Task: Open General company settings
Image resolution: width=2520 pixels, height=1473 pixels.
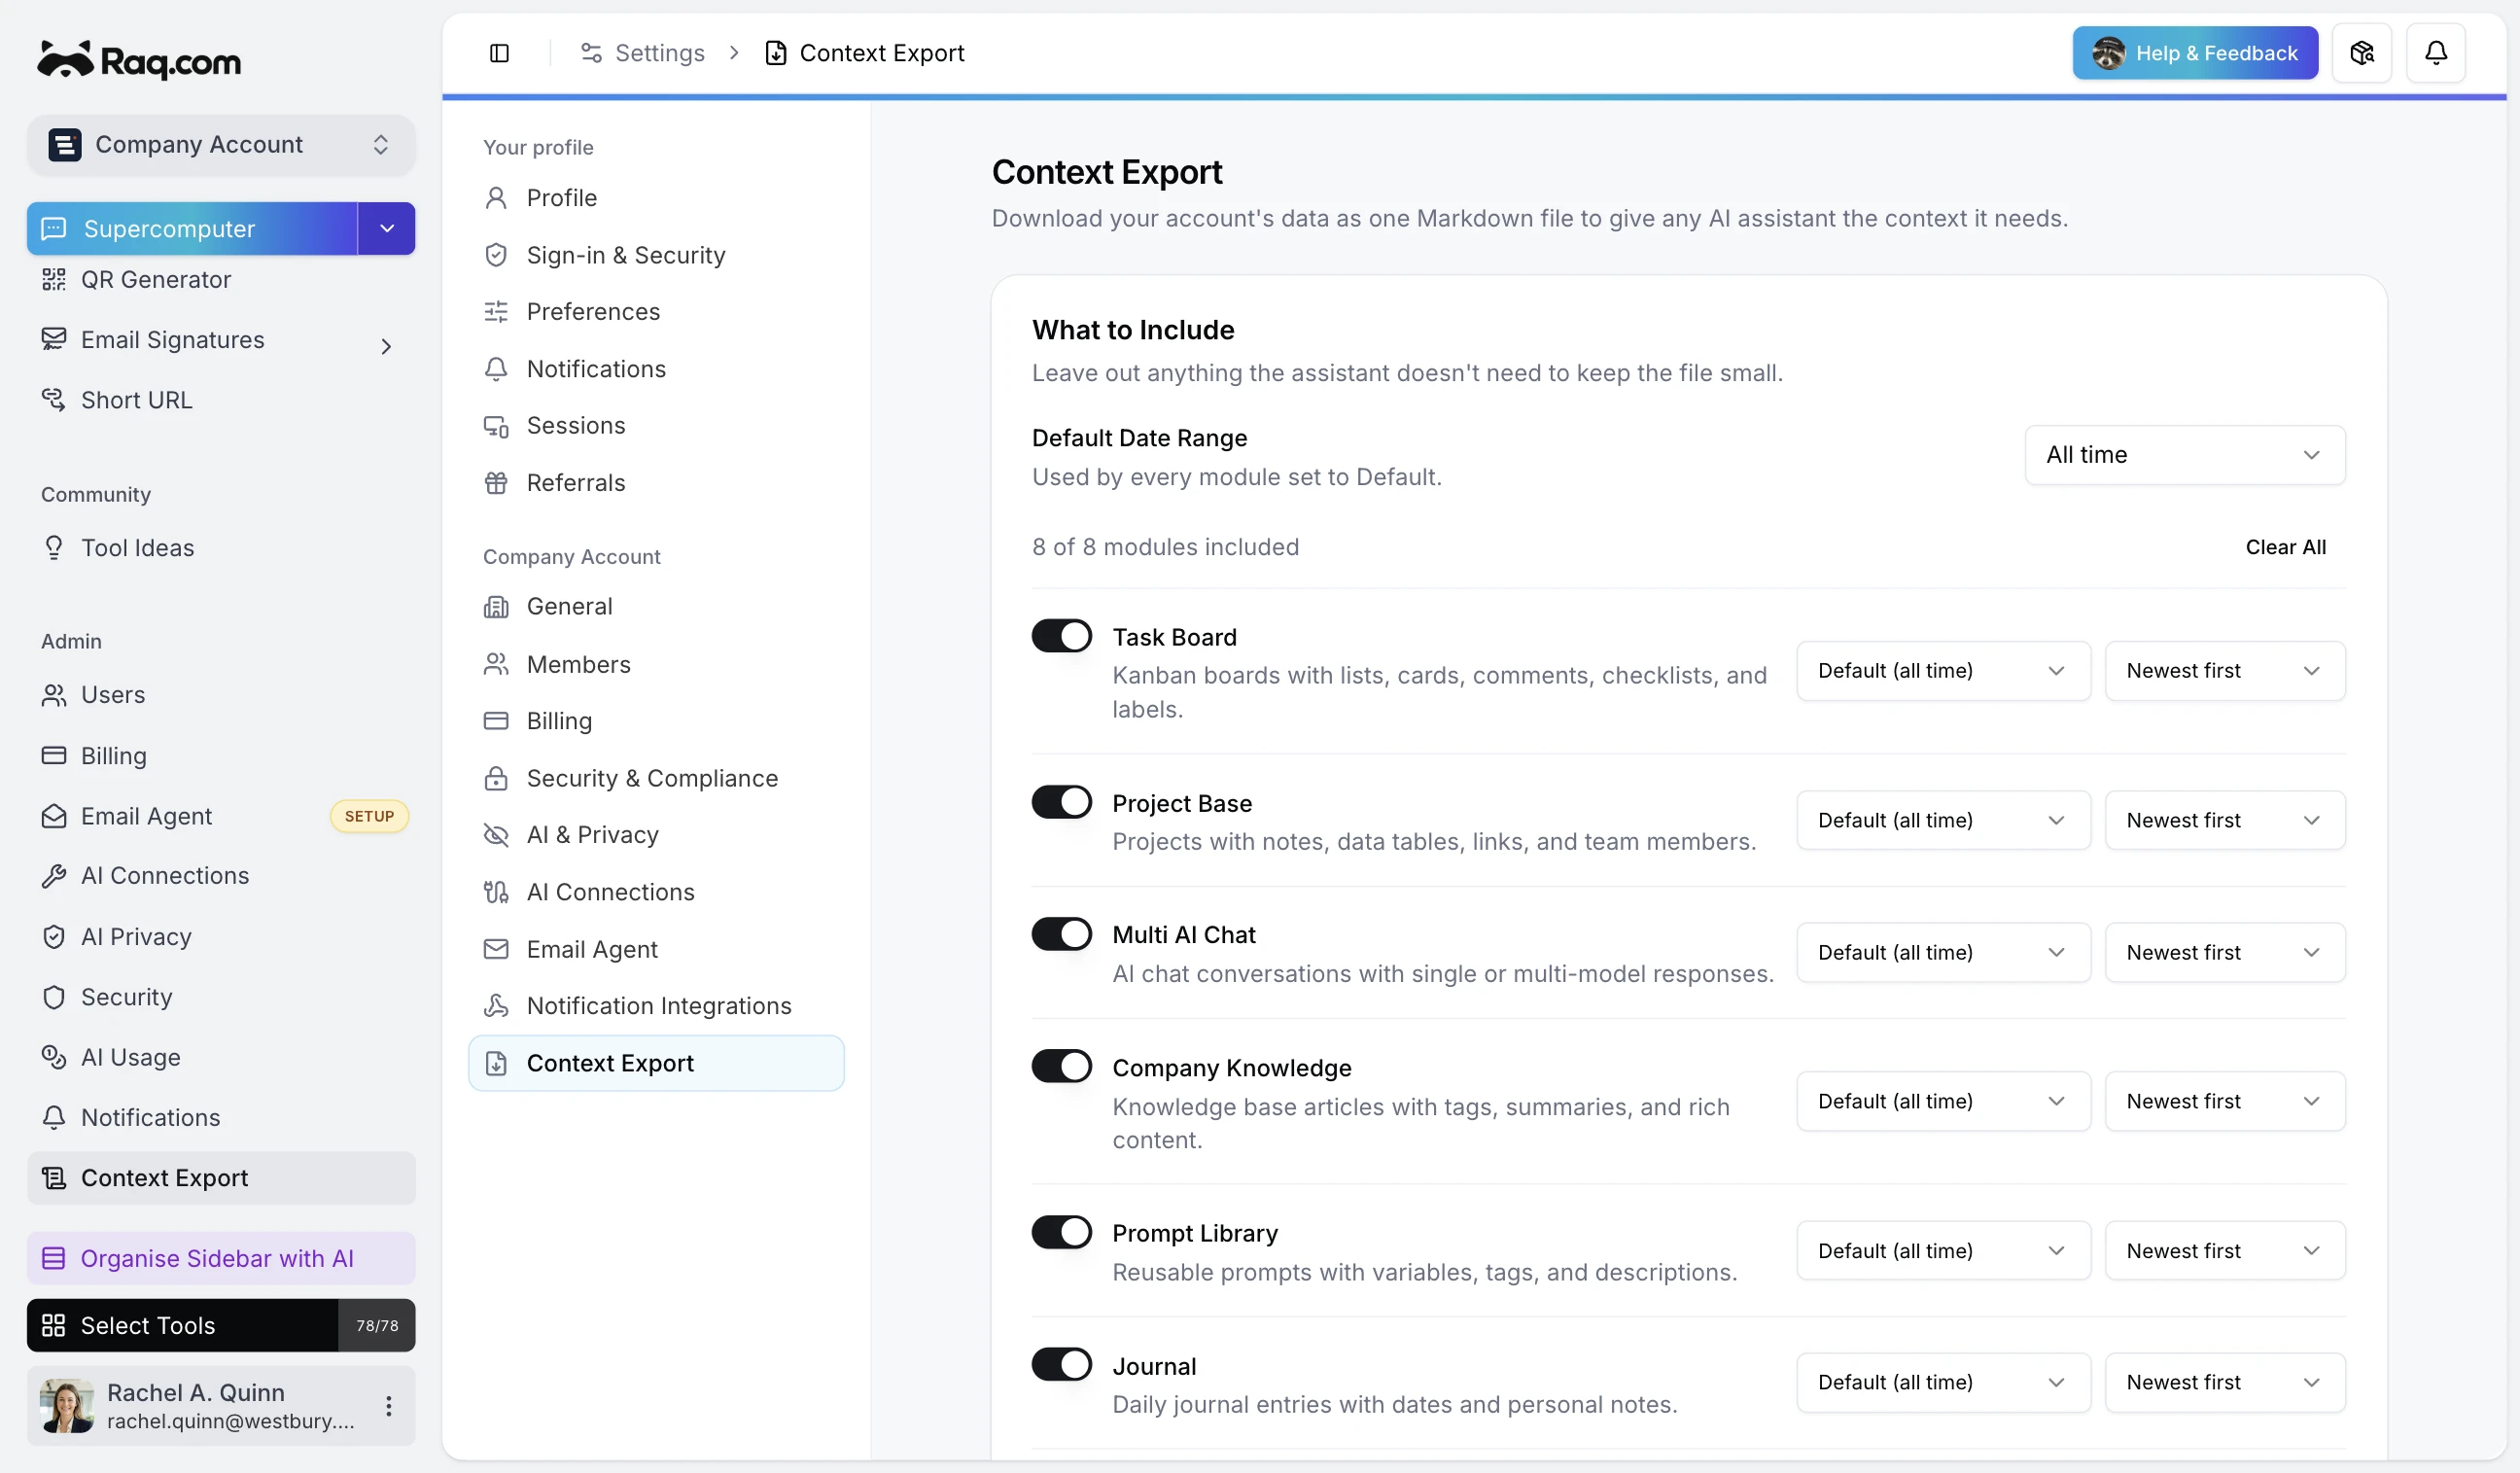Action: click(x=656, y=607)
